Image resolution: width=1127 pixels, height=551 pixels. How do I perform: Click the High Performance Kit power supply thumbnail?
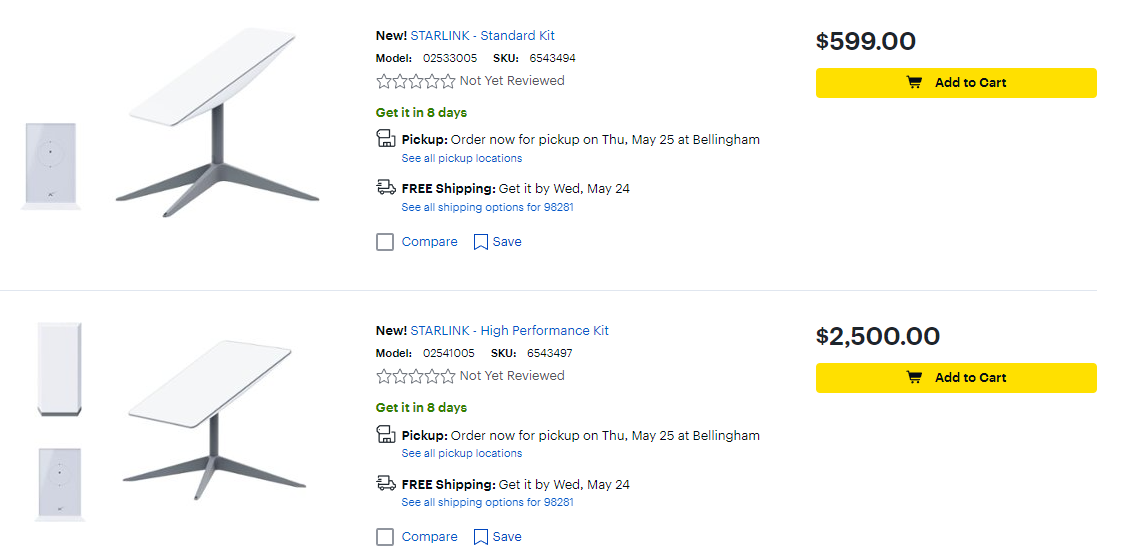59,368
